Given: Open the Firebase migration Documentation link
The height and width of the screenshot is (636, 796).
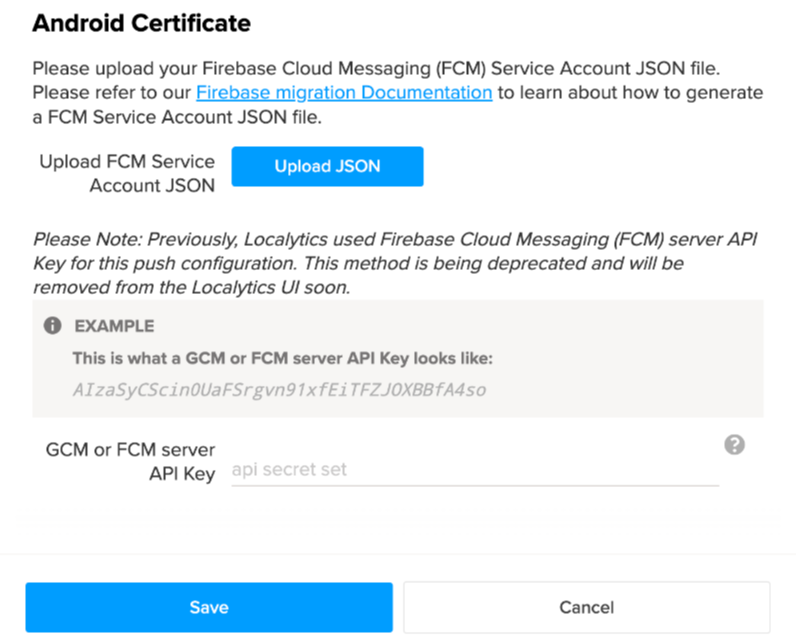Looking at the screenshot, I should [x=344, y=93].
